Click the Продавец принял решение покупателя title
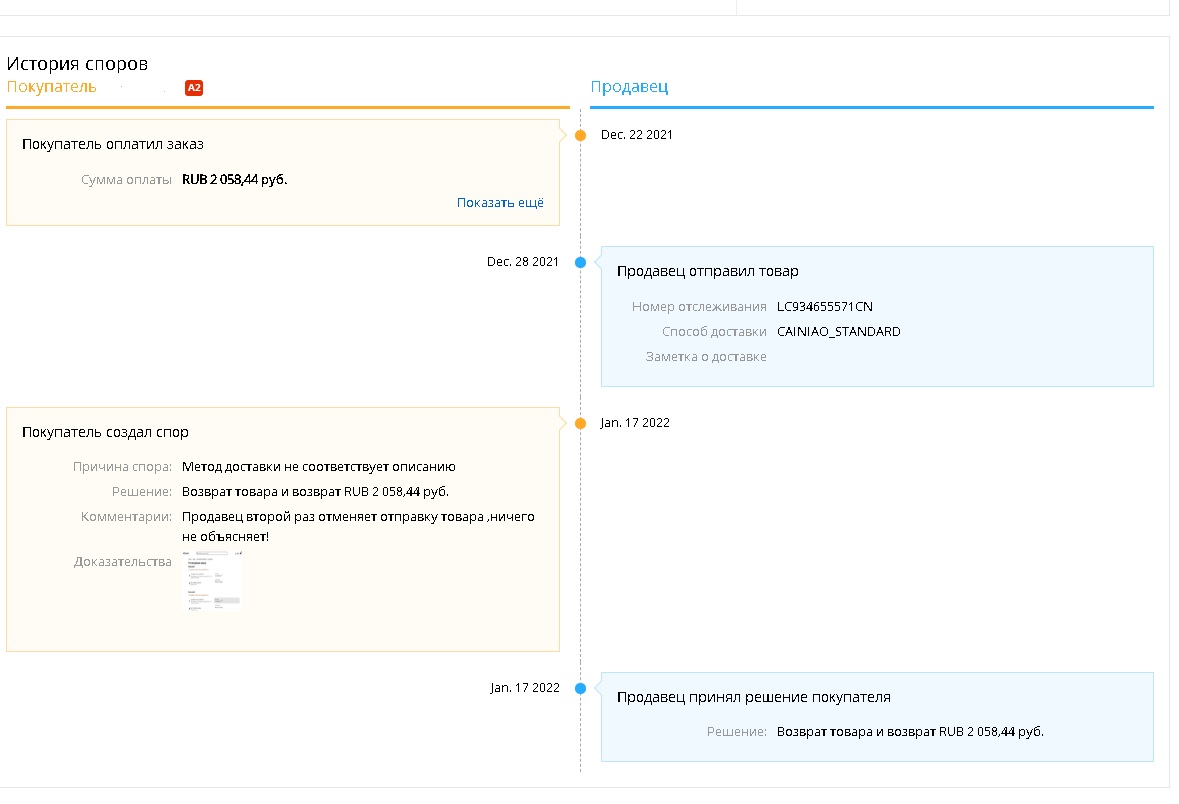Image resolution: width=1179 pixels, height=804 pixels. [x=753, y=697]
